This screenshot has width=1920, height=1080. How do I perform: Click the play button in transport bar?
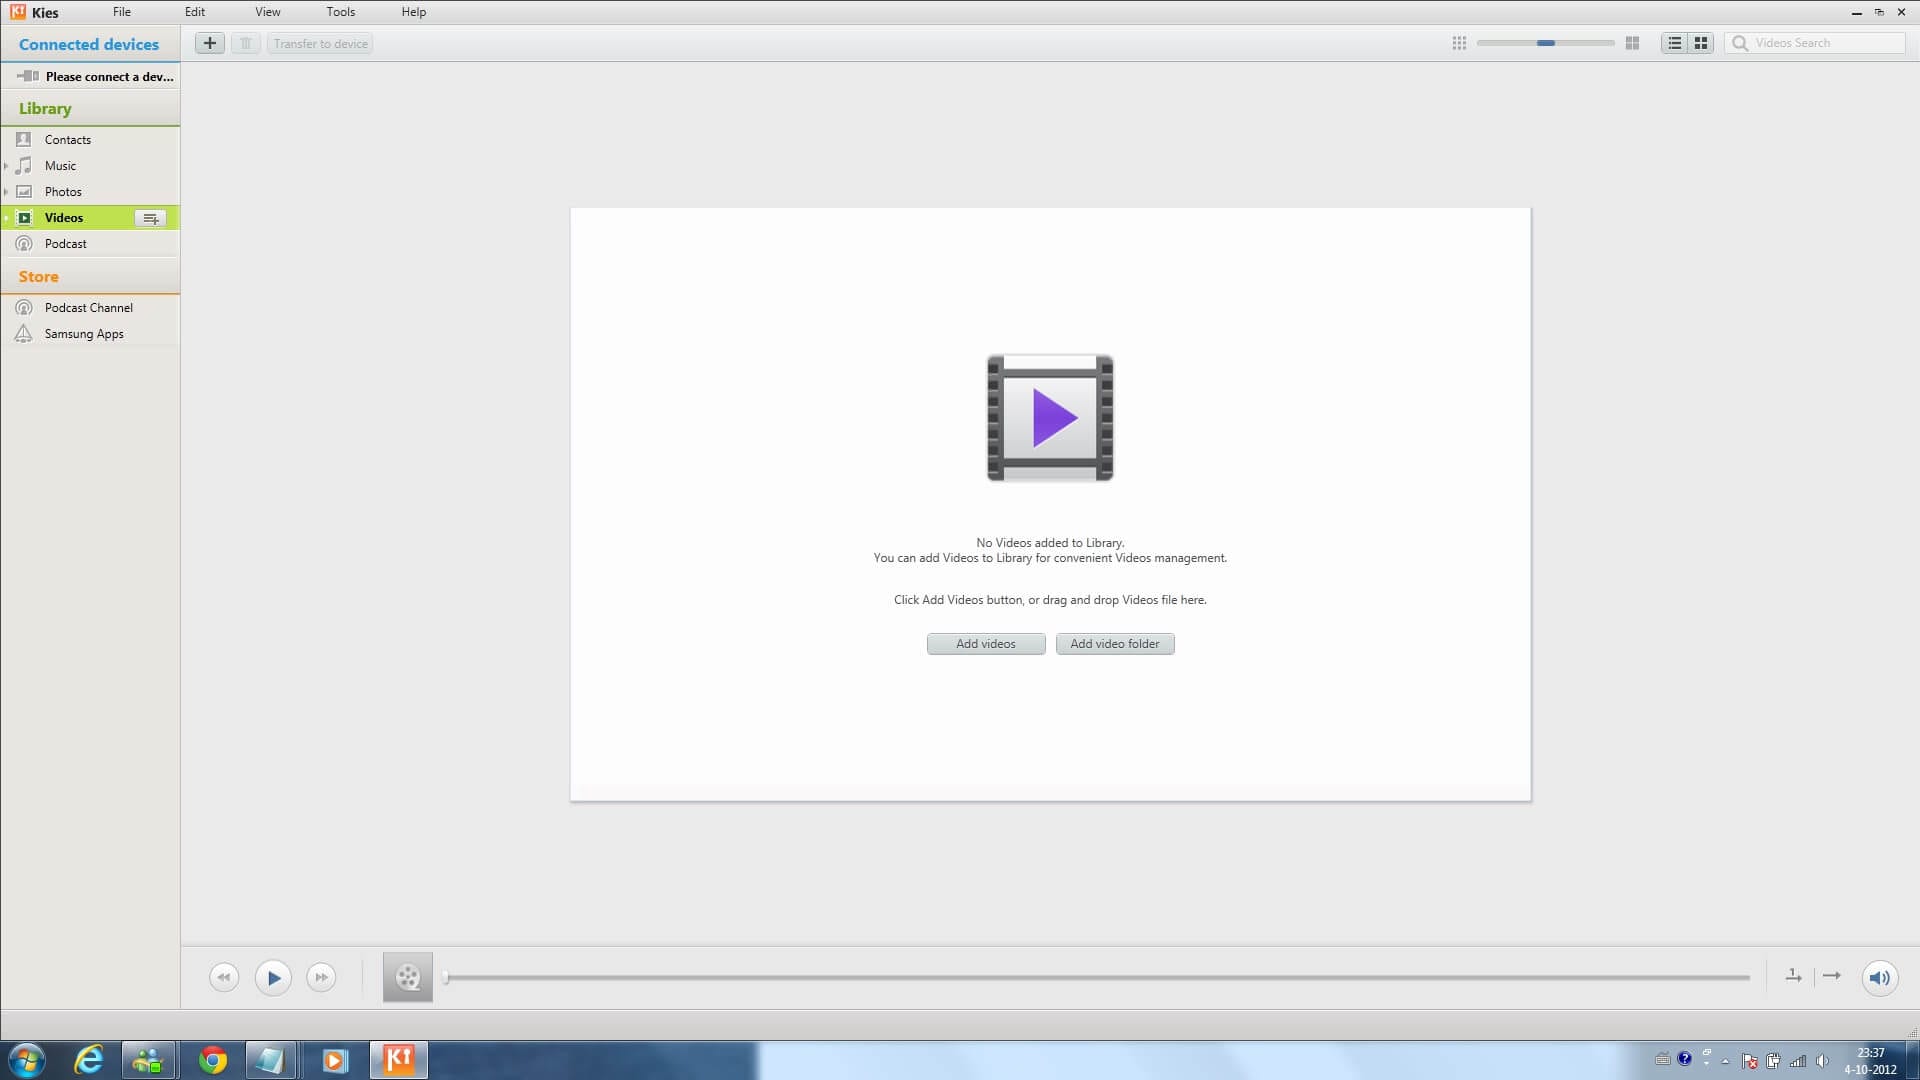272,976
